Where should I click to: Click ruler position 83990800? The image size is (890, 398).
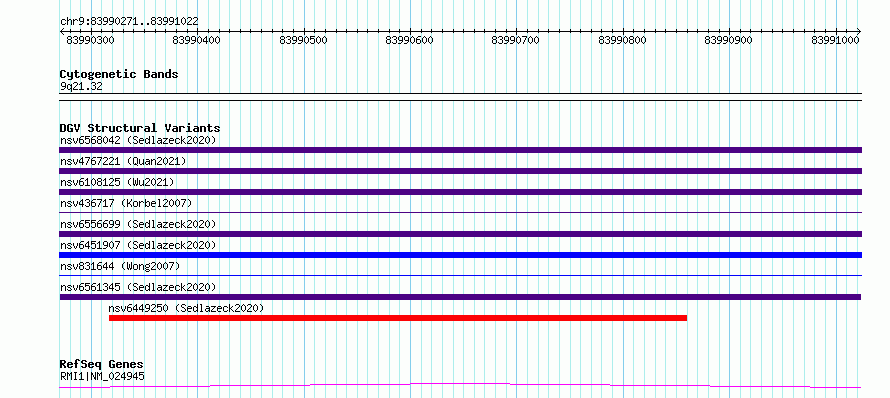pyautogui.click(x=623, y=40)
